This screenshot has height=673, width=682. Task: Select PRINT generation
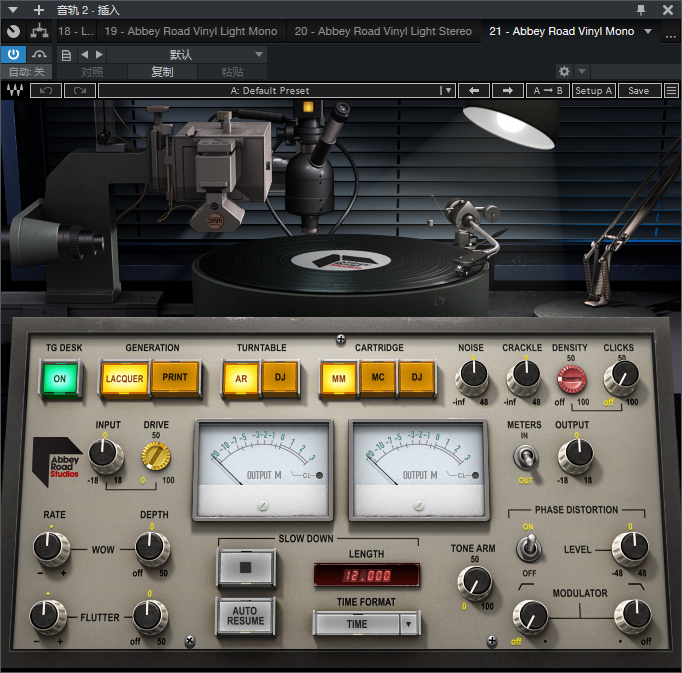pyautogui.click(x=175, y=378)
